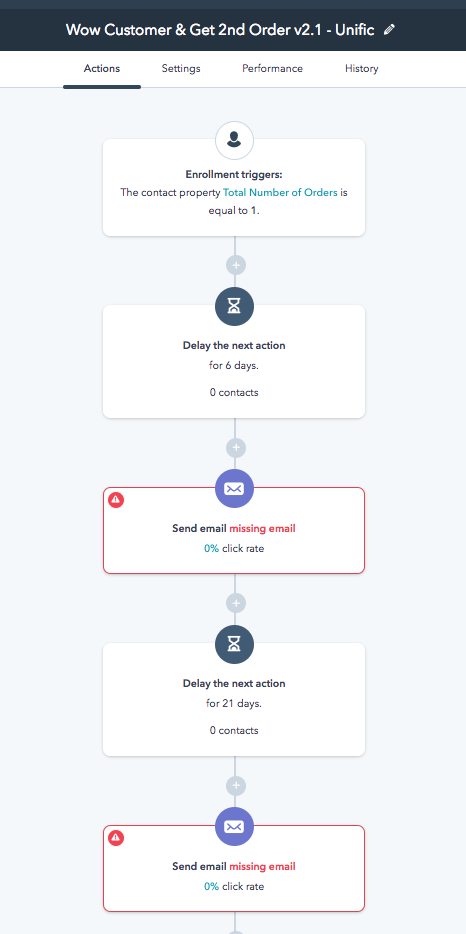Add action below enrollment triggers
Viewport: 466px width, 934px height.
pyautogui.click(x=236, y=264)
